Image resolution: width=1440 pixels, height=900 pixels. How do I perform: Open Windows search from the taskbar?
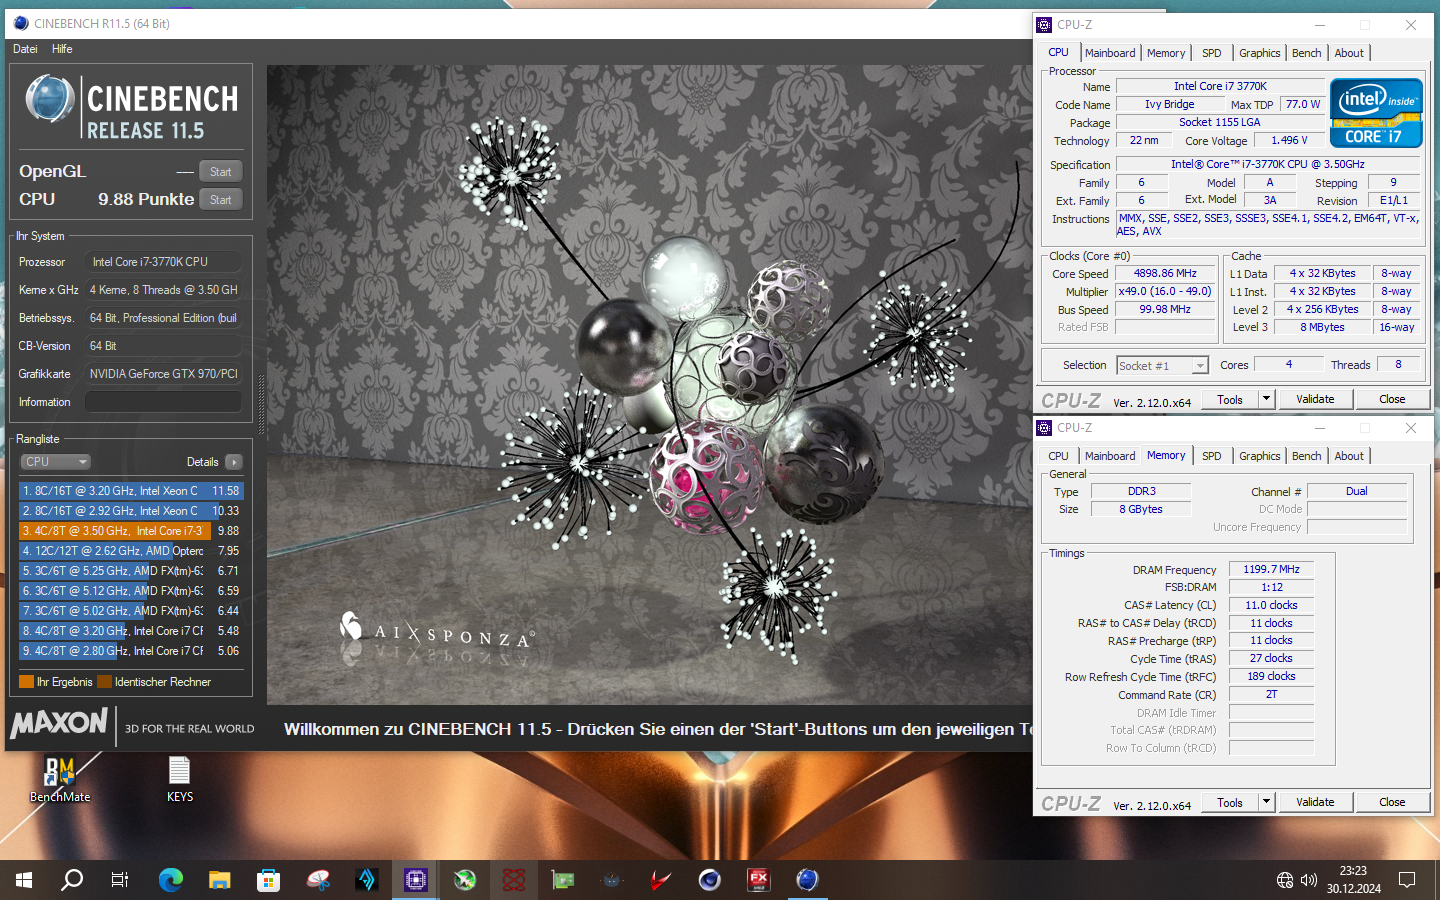point(72,880)
